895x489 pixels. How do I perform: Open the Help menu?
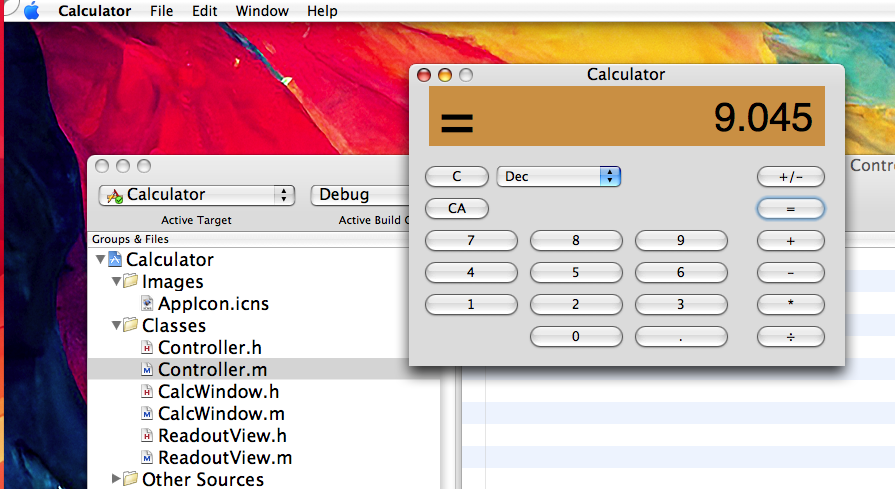coord(322,11)
